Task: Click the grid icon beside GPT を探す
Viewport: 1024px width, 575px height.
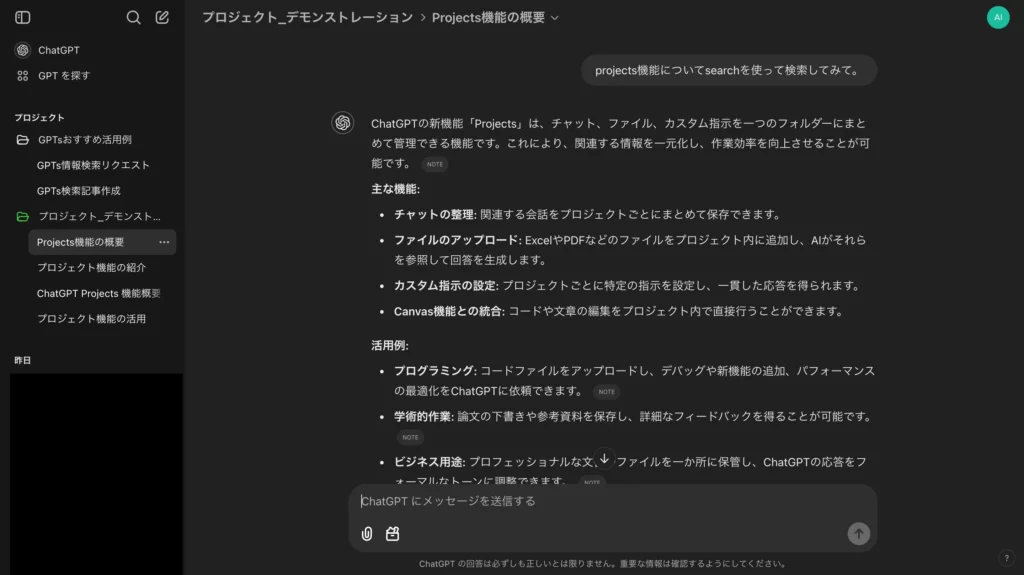Action: [x=23, y=76]
